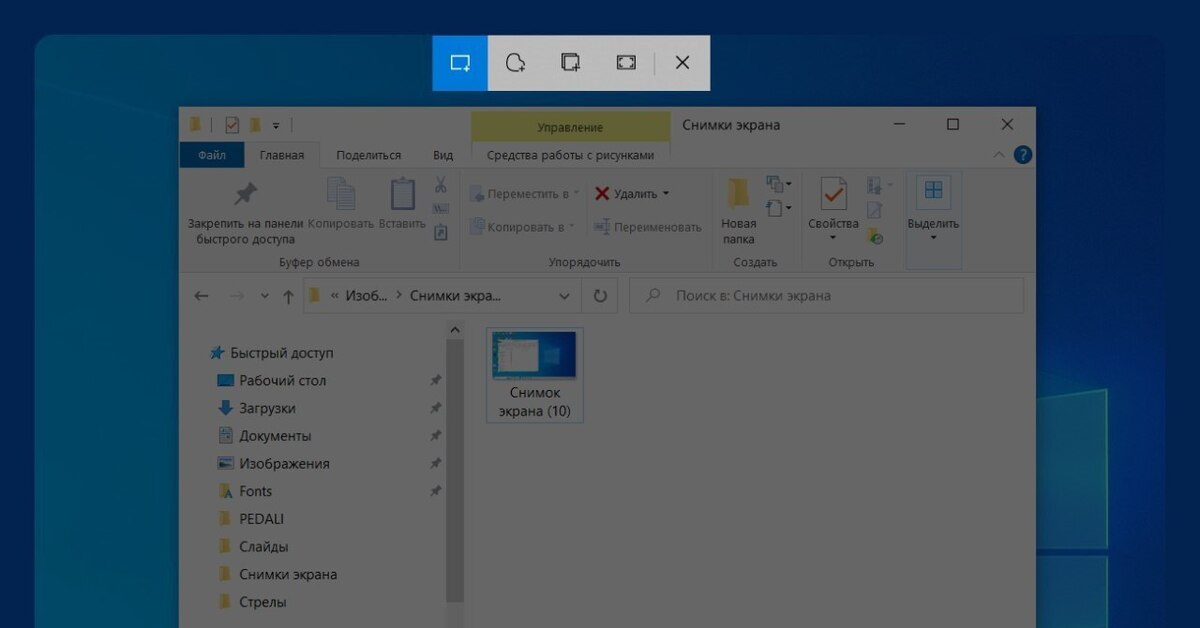Open Загрузки in the sidebar

coord(258,408)
